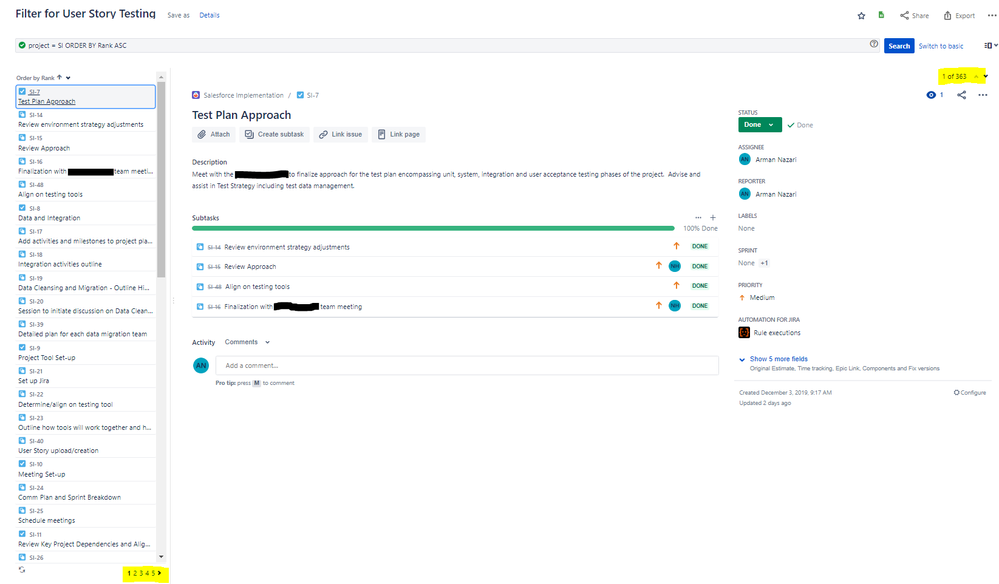Click the SI-10 issue type icon in the list
Screen dimensions: 999x584
point(22,464)
